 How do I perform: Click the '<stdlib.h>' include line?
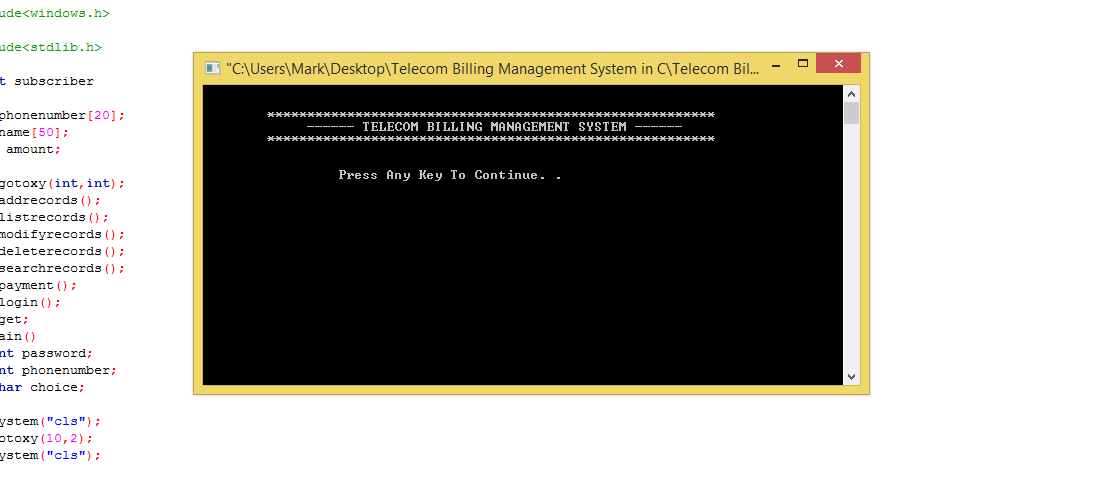(50, 48)
